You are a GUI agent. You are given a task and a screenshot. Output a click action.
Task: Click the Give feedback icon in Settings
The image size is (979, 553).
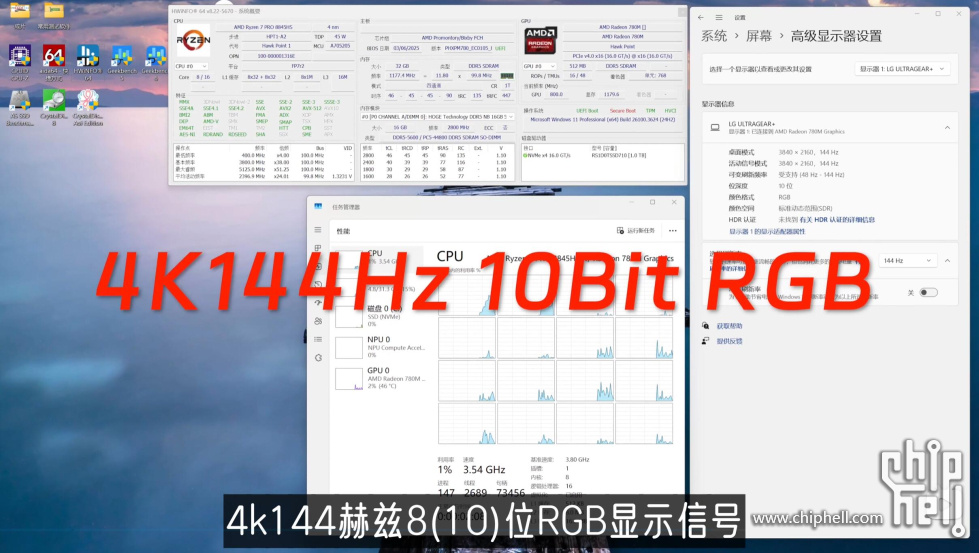point(706,341)
